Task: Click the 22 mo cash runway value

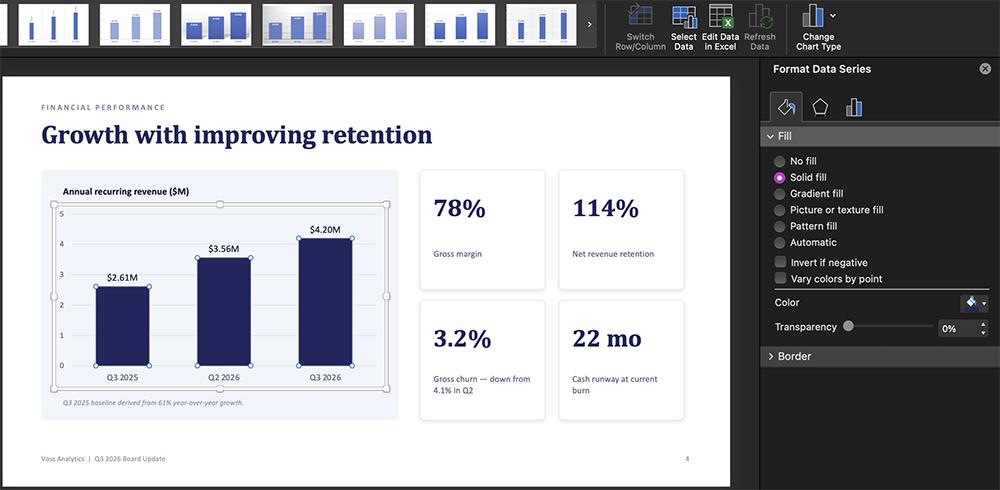Action: (x=607, y=339)
